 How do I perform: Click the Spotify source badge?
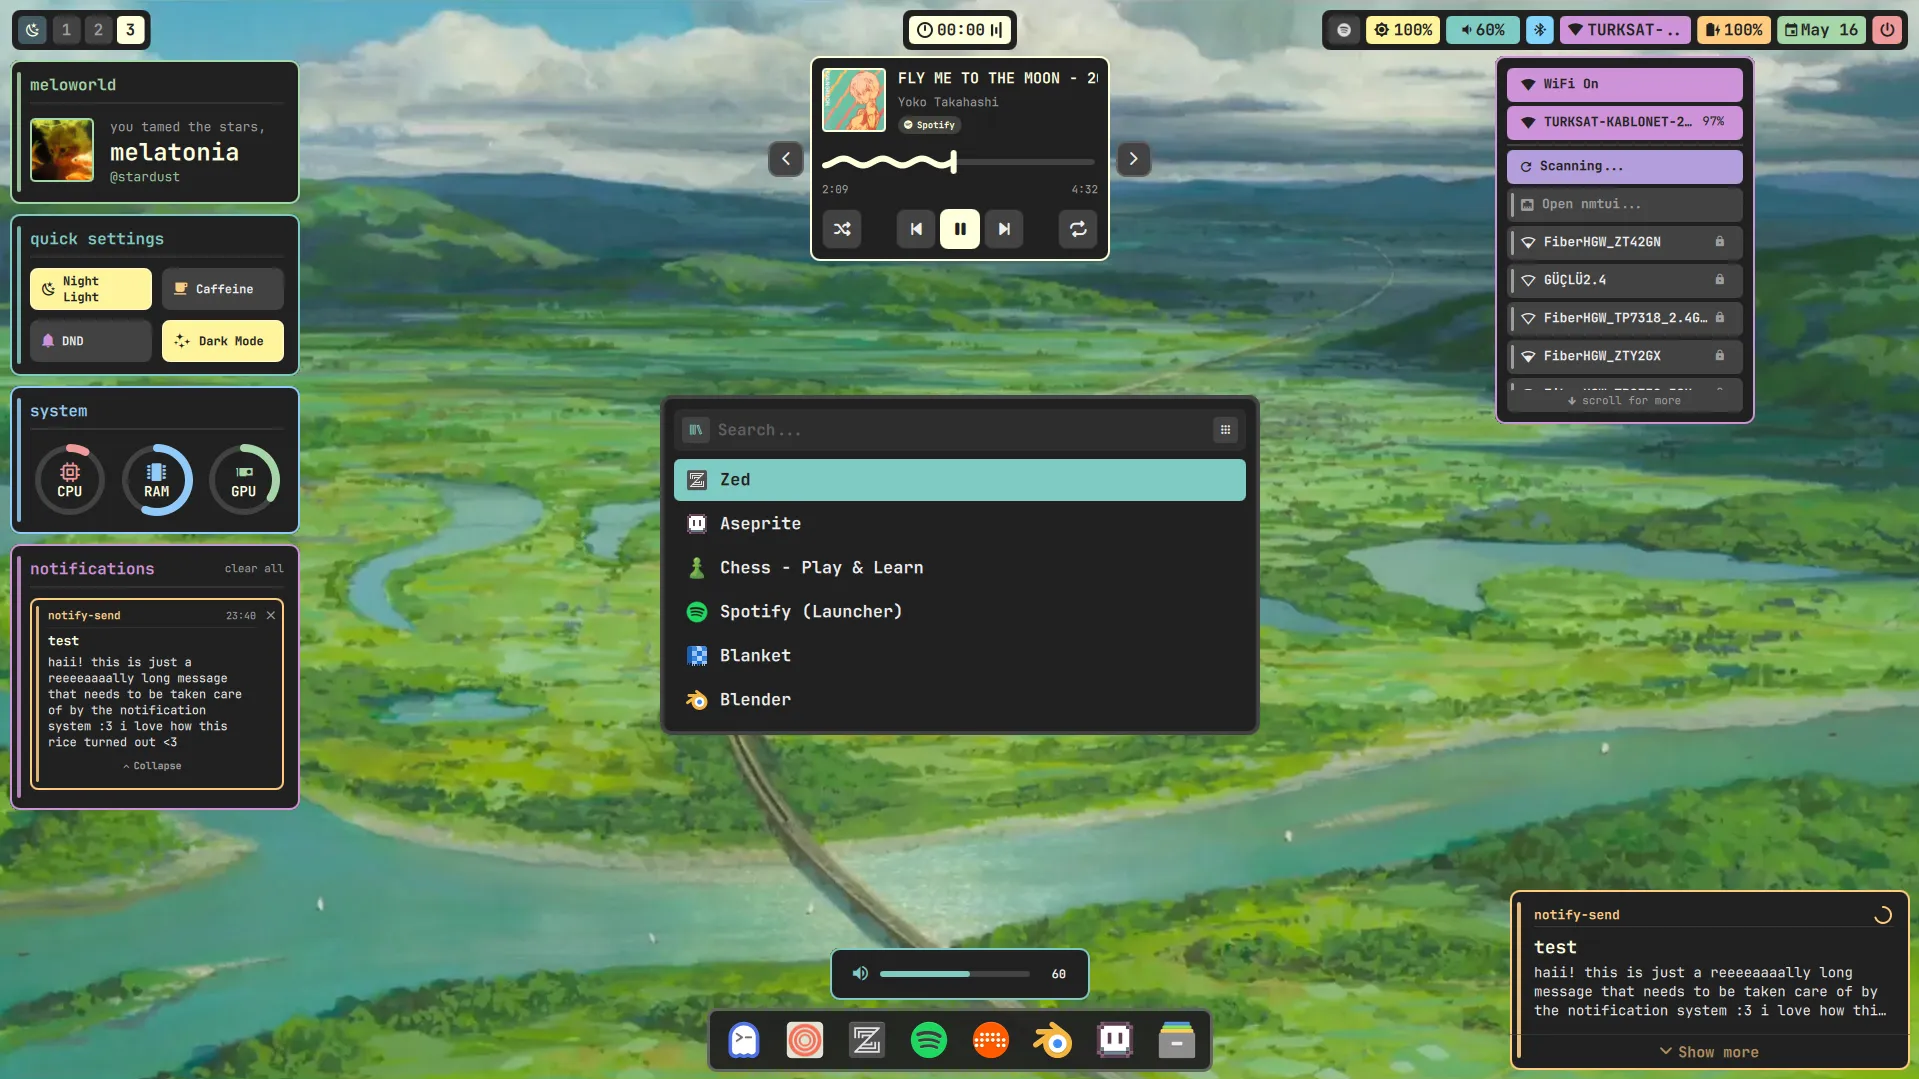click(930, 125)
